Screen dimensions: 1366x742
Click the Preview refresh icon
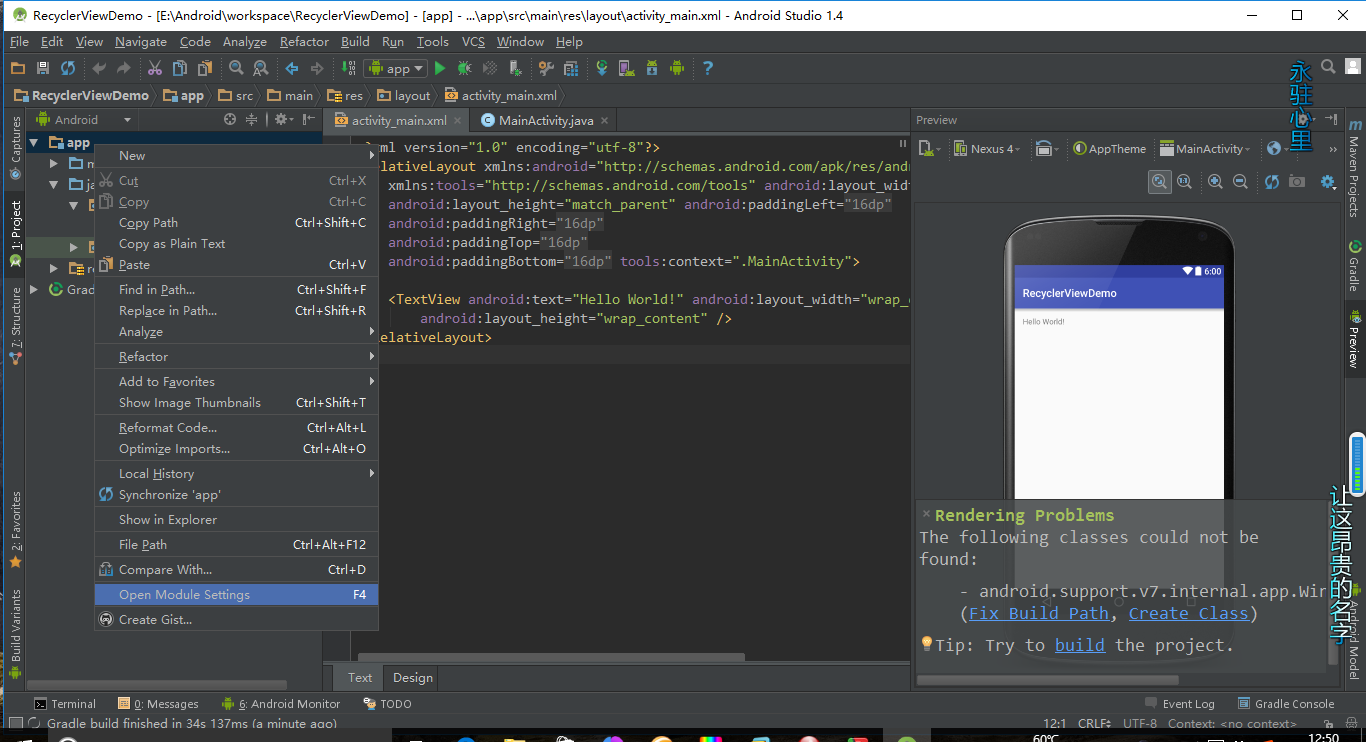(1271, 181)
